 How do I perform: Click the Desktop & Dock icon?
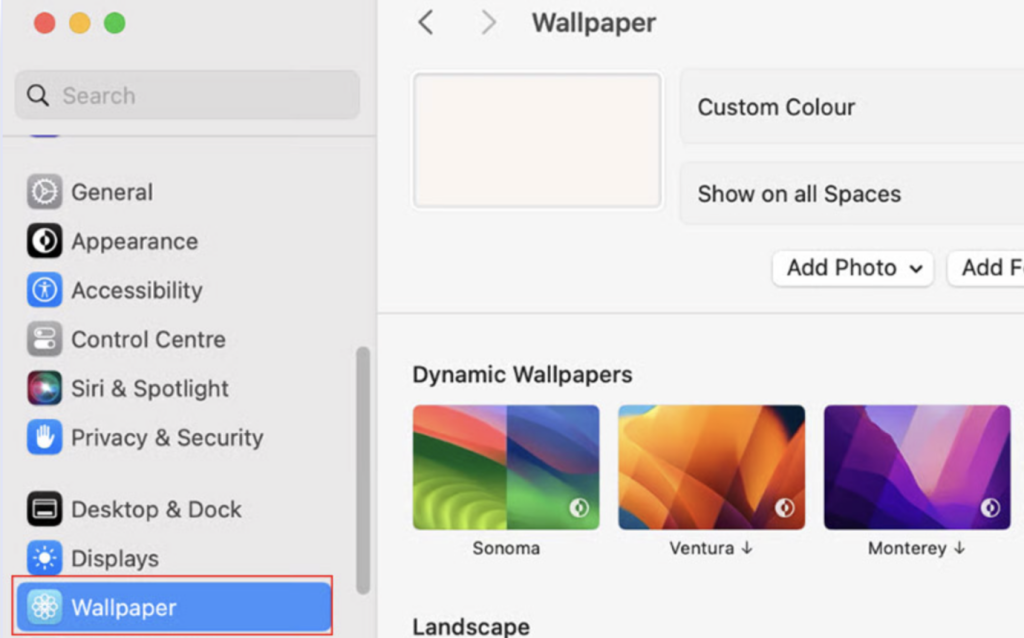pyautogui.click(x=44, y=509)
